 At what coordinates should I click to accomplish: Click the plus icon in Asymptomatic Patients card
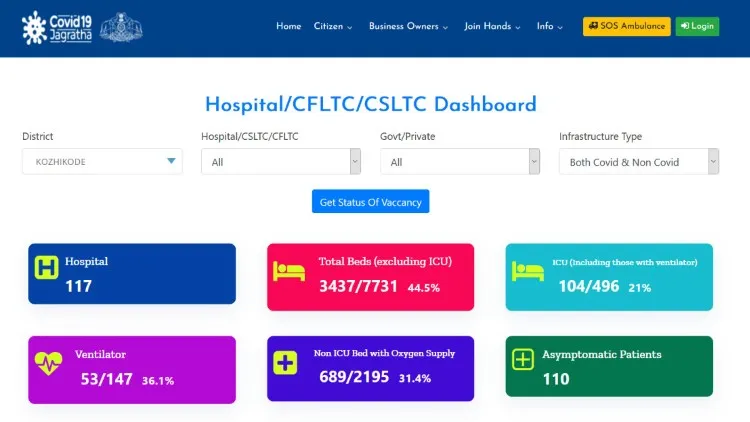click(x=523, y=359)
